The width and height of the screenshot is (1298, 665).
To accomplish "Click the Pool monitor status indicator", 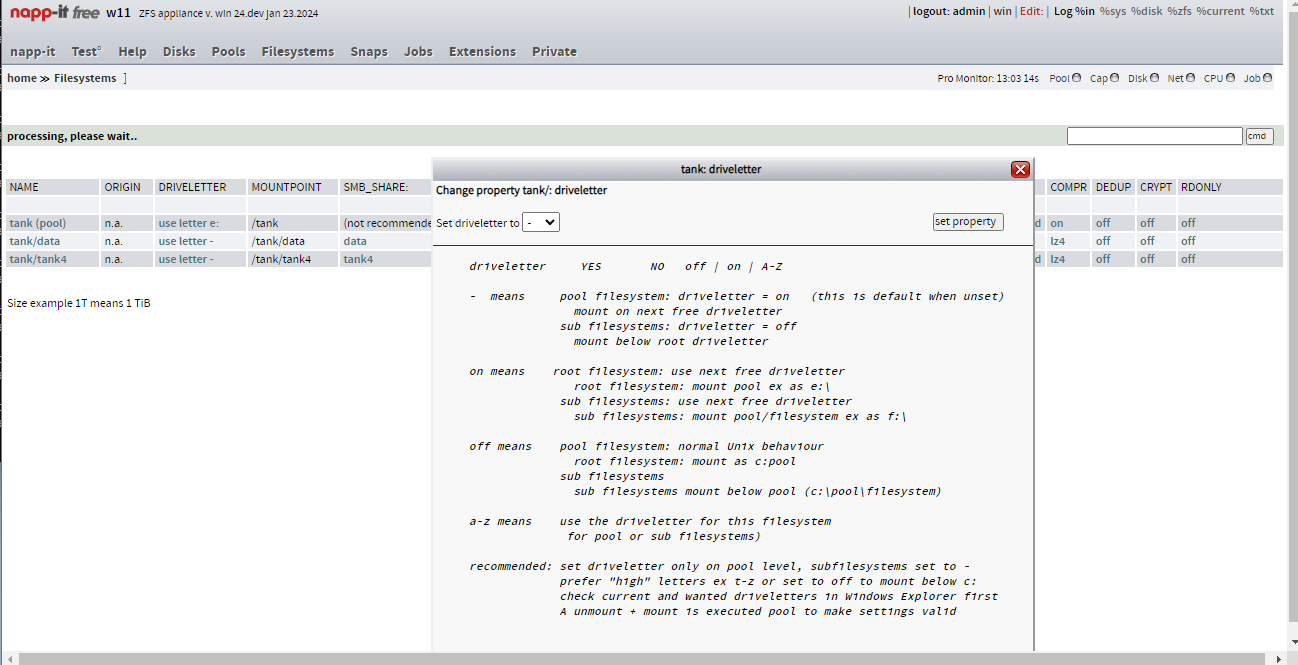I will 1076,78.
